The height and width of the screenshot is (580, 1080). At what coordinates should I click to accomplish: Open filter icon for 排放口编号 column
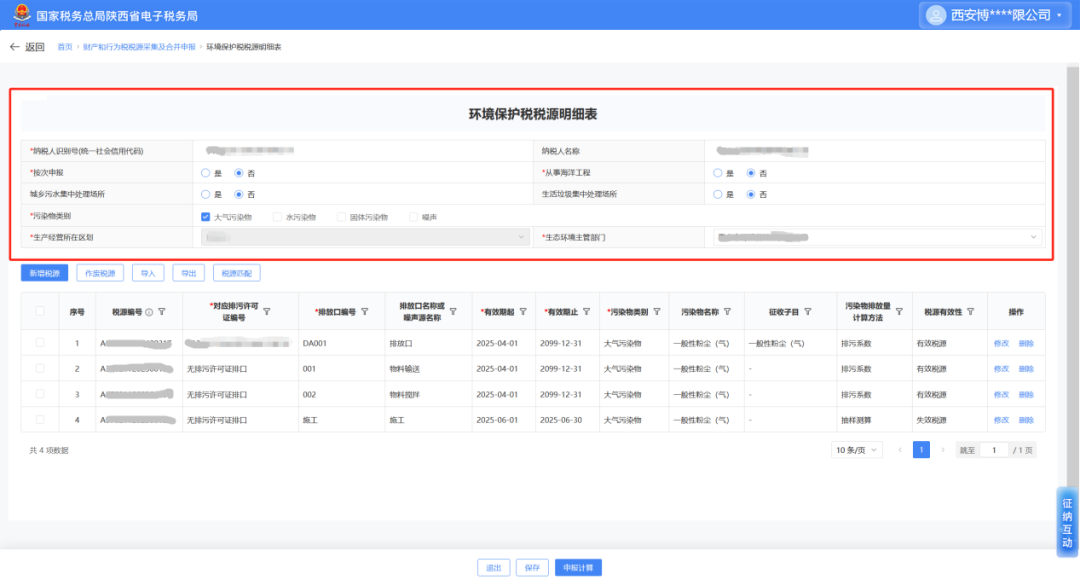pos(364,312)
